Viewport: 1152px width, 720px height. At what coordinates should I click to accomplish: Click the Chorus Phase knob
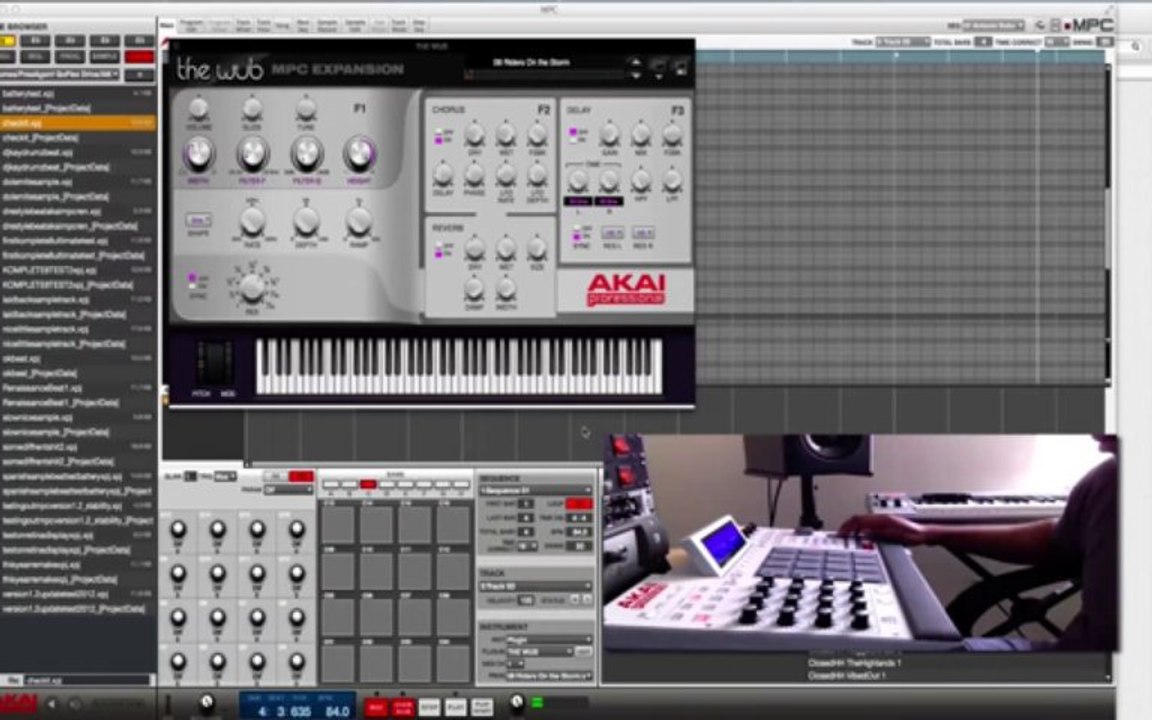[475, 174]
